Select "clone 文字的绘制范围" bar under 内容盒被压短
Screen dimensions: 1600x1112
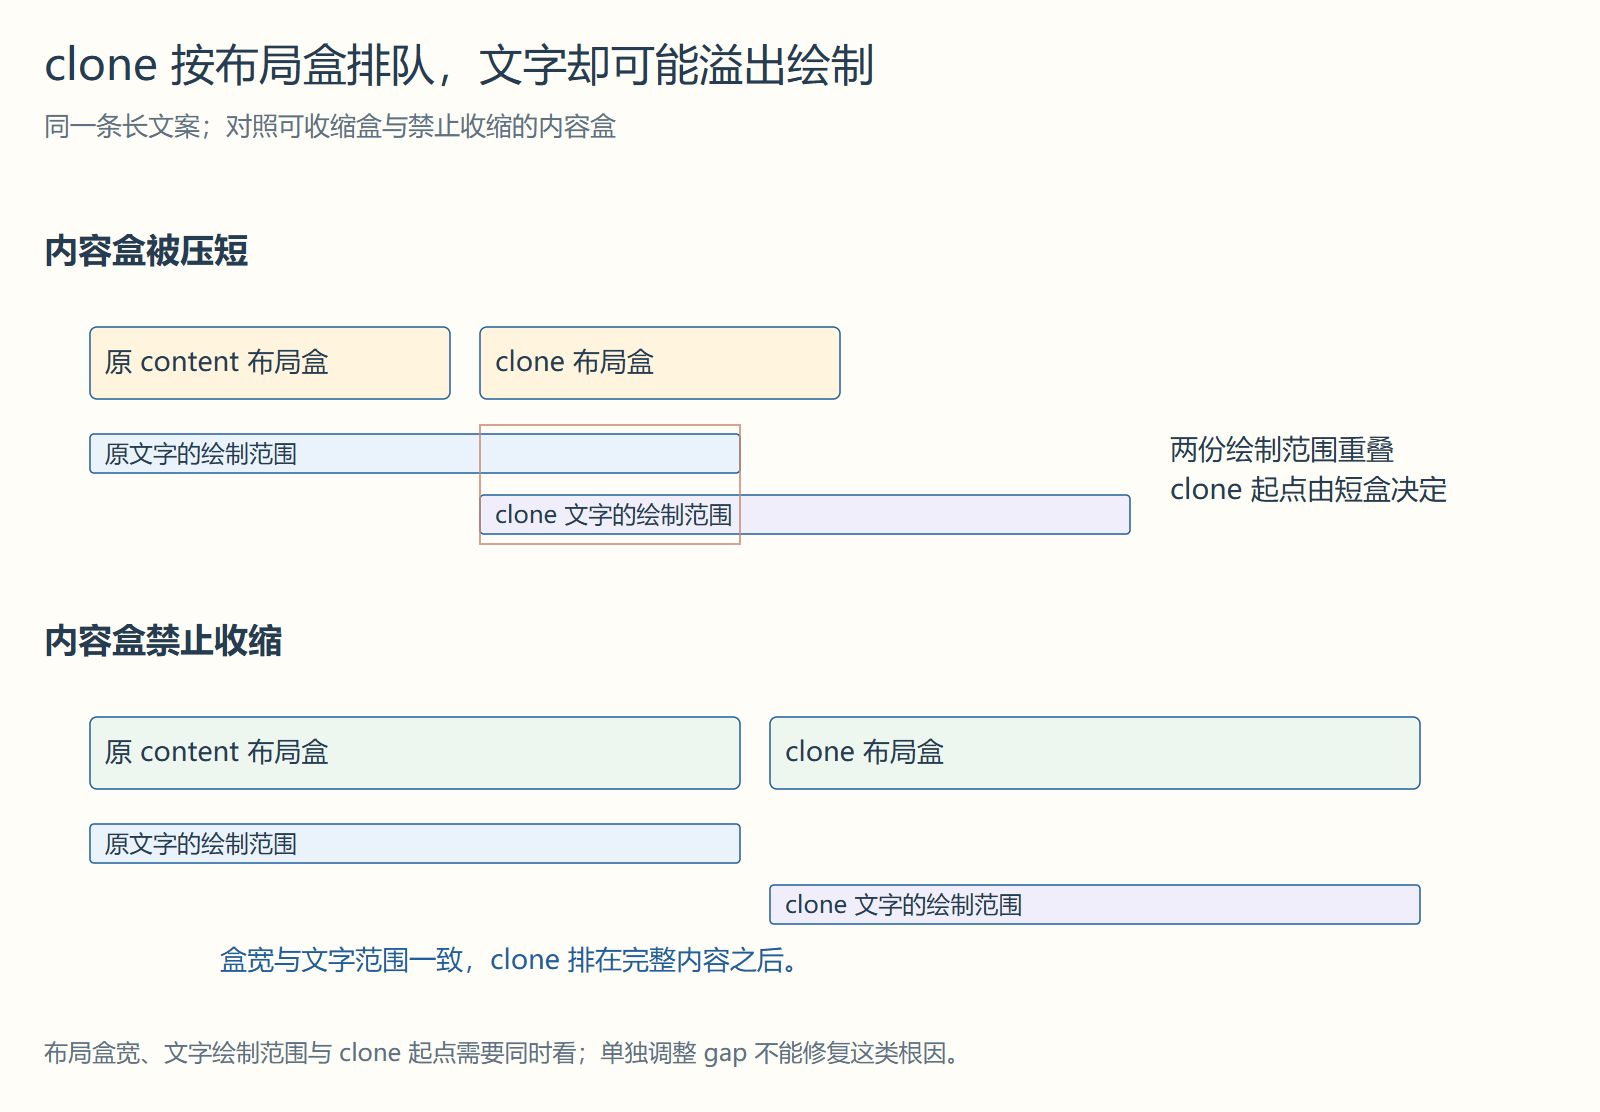805,515
